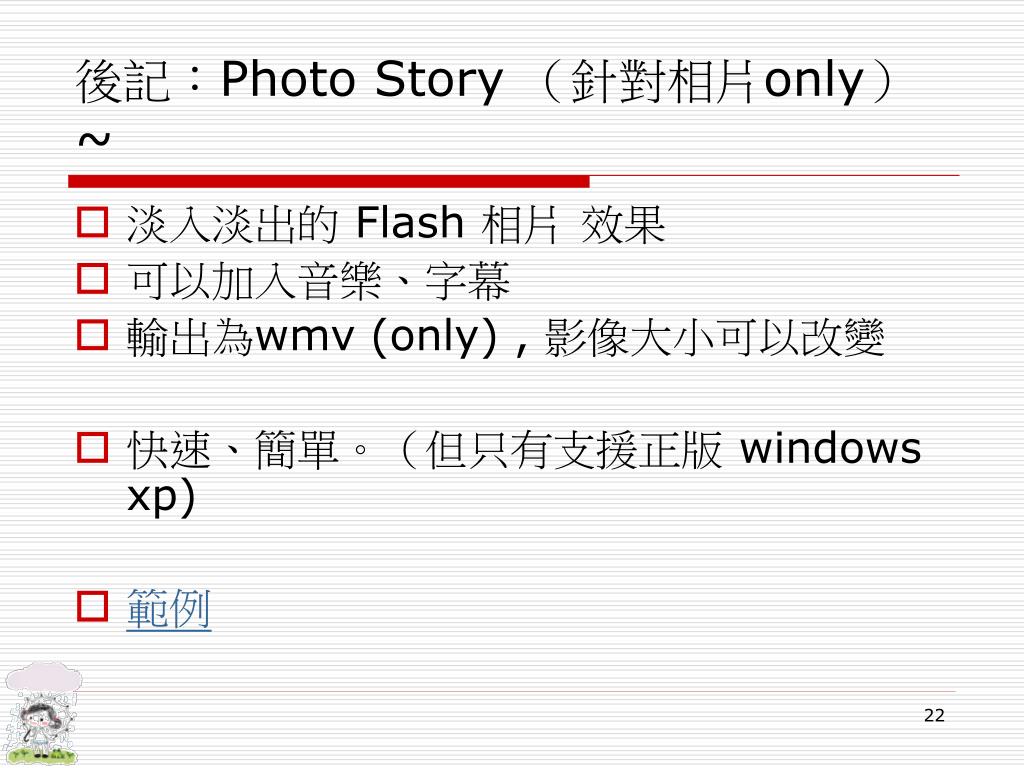1024x768 pixels.
Task: Click the girl under raincloud cartoon image
Action: tap(42, 714)
